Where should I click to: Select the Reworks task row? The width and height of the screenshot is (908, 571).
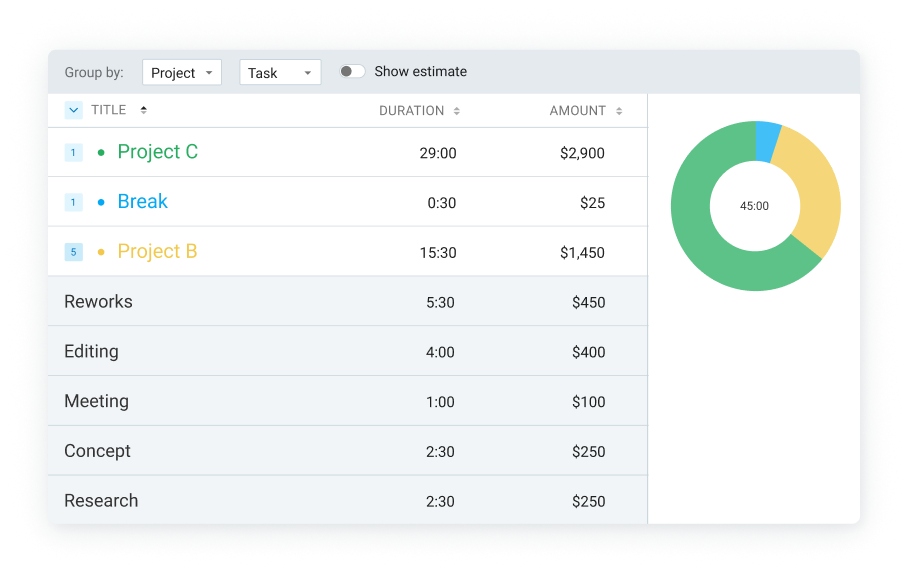(x=347, y=301)
